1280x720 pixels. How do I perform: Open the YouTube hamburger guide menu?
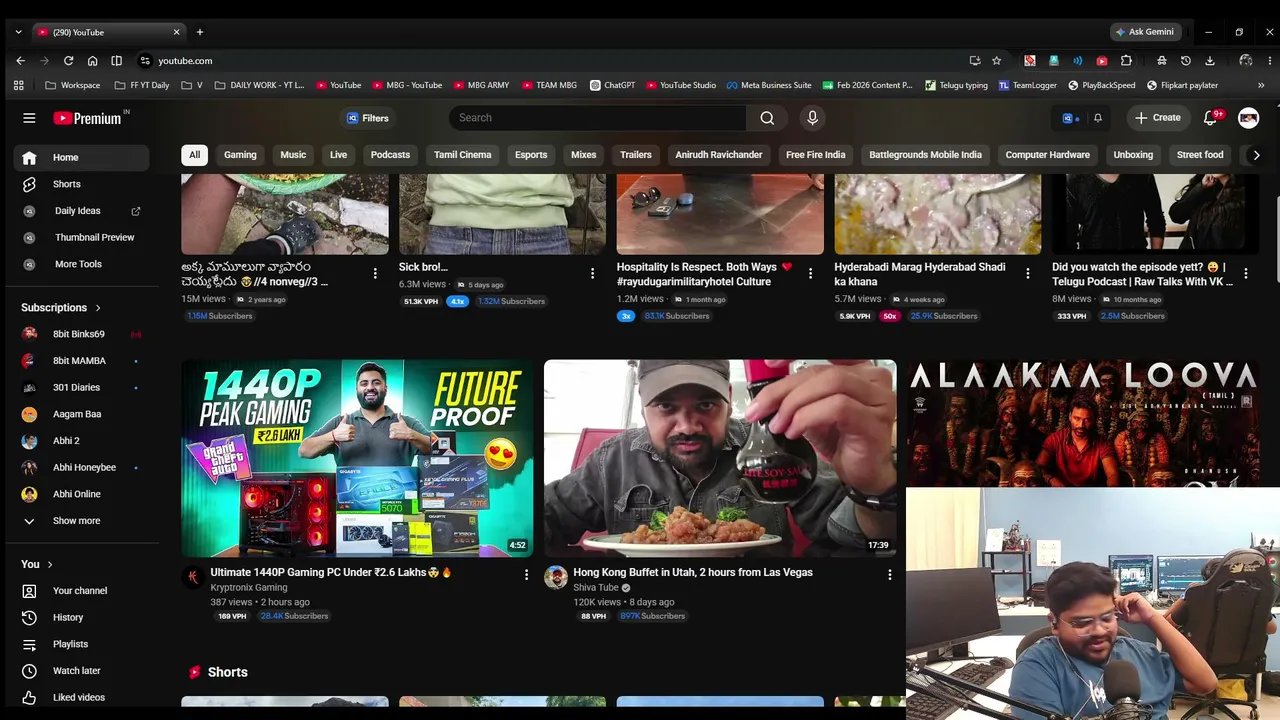pos(29,118)
